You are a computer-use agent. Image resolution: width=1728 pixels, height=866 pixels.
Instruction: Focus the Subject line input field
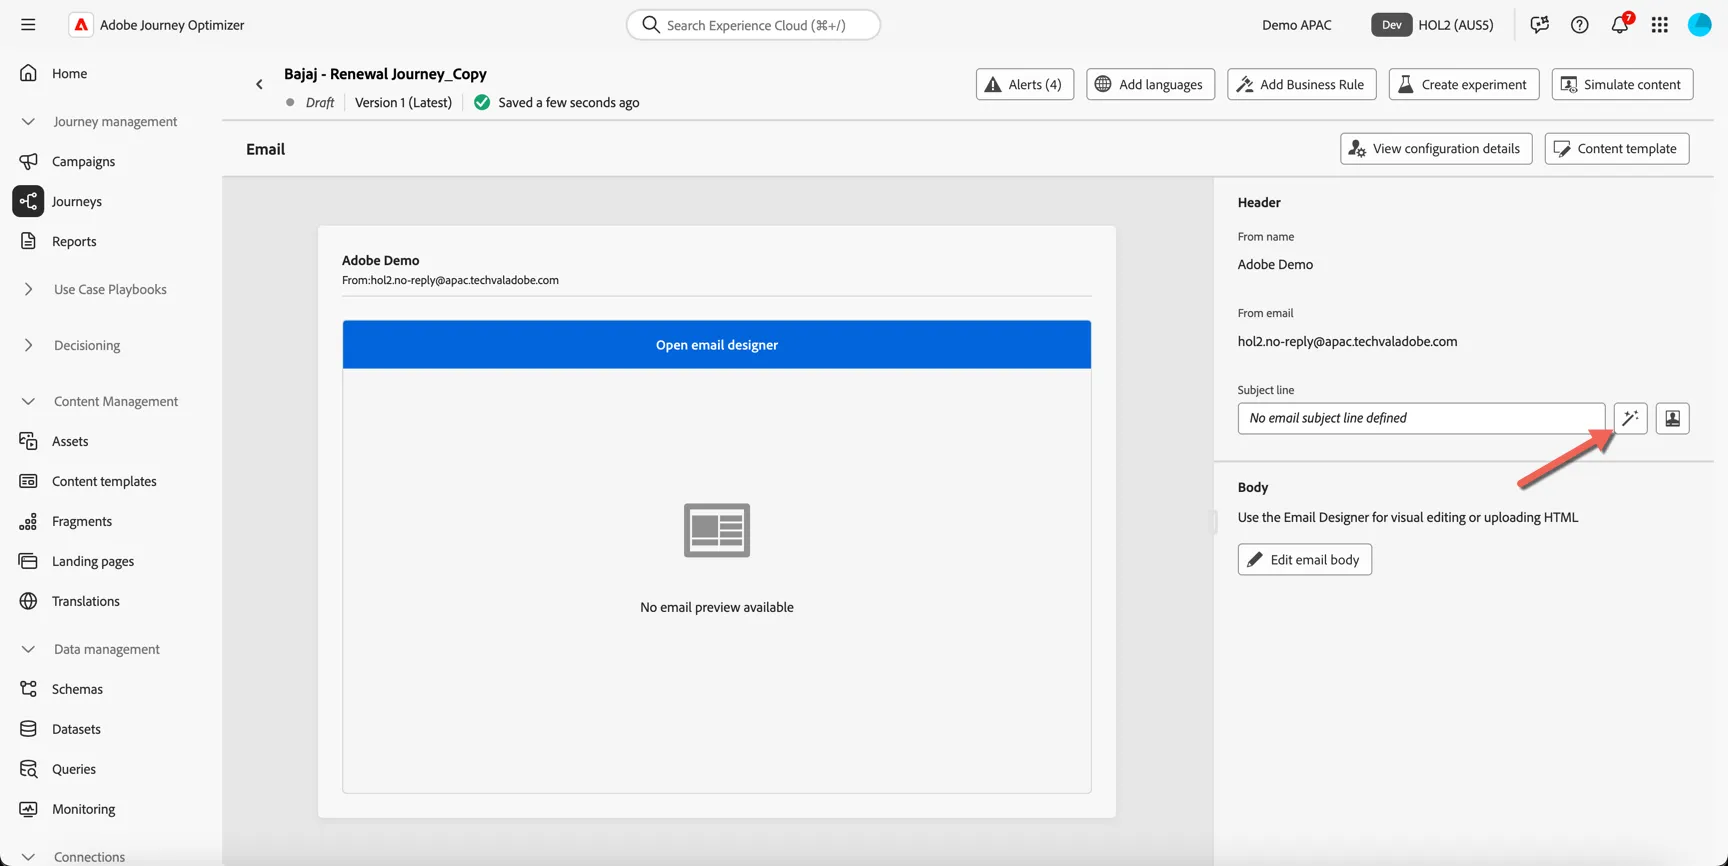1421,418
